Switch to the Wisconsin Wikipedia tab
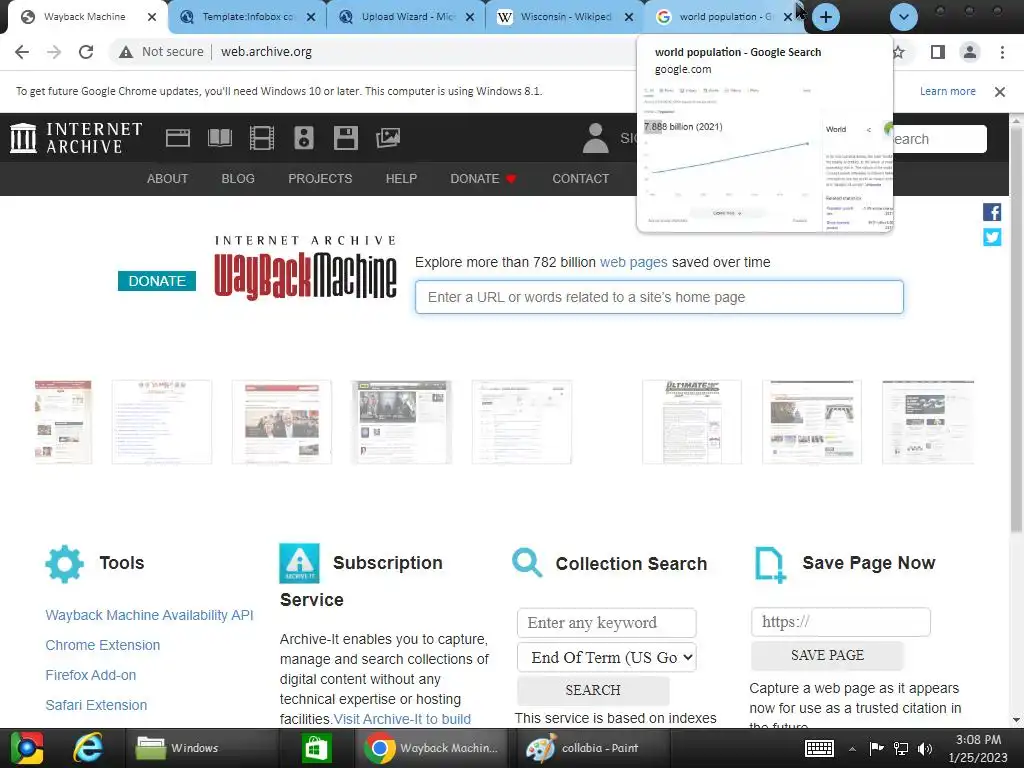Viewport: 1024px width, 768px height. [x=566, y=17]
